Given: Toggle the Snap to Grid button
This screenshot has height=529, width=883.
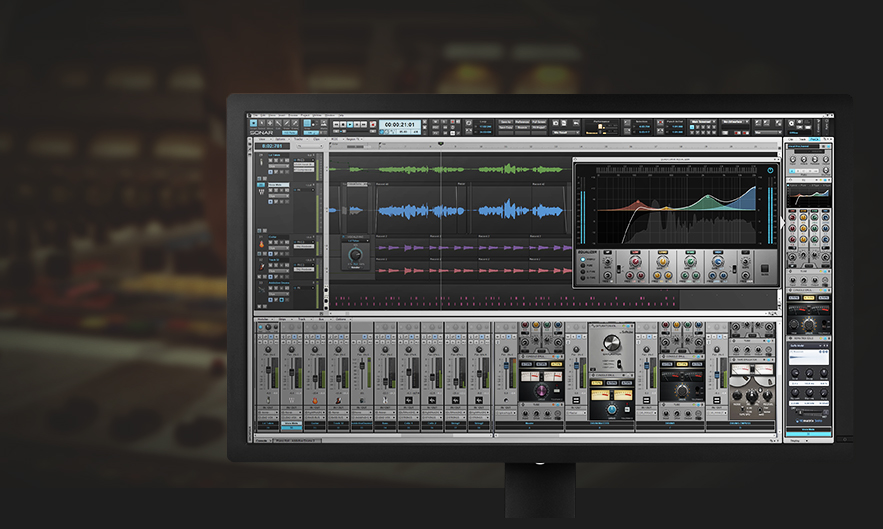Looking at the screenshot, I should click(x=307, y=123).
